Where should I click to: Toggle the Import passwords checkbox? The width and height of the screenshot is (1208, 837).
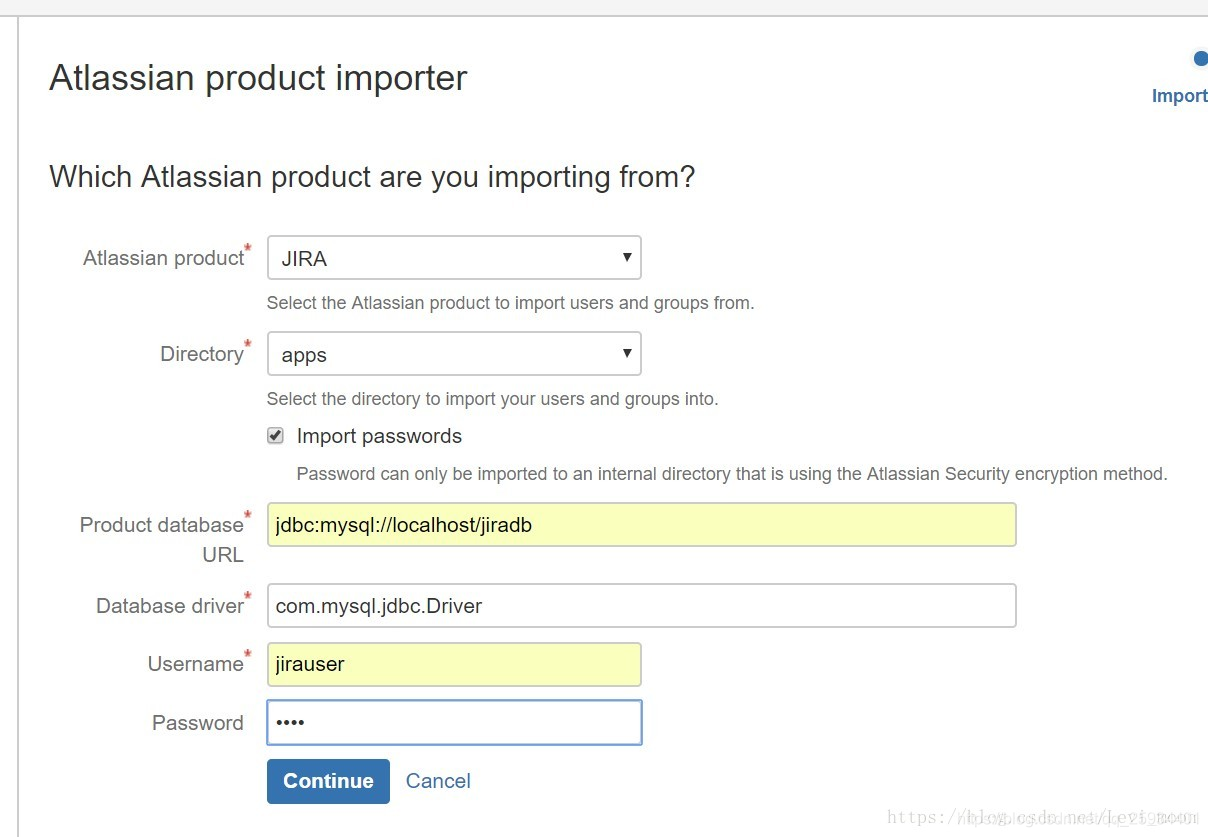pos(275,436)
